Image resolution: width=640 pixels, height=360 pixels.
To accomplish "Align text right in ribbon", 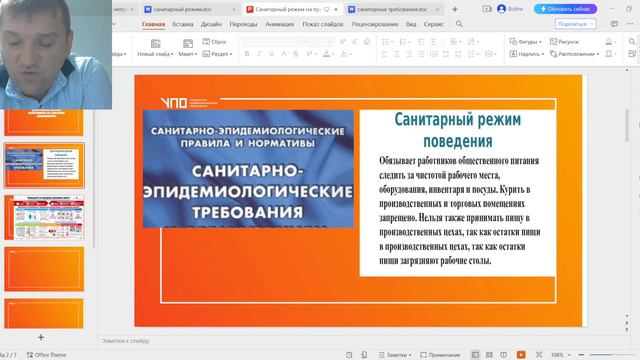I will (409, 54).
